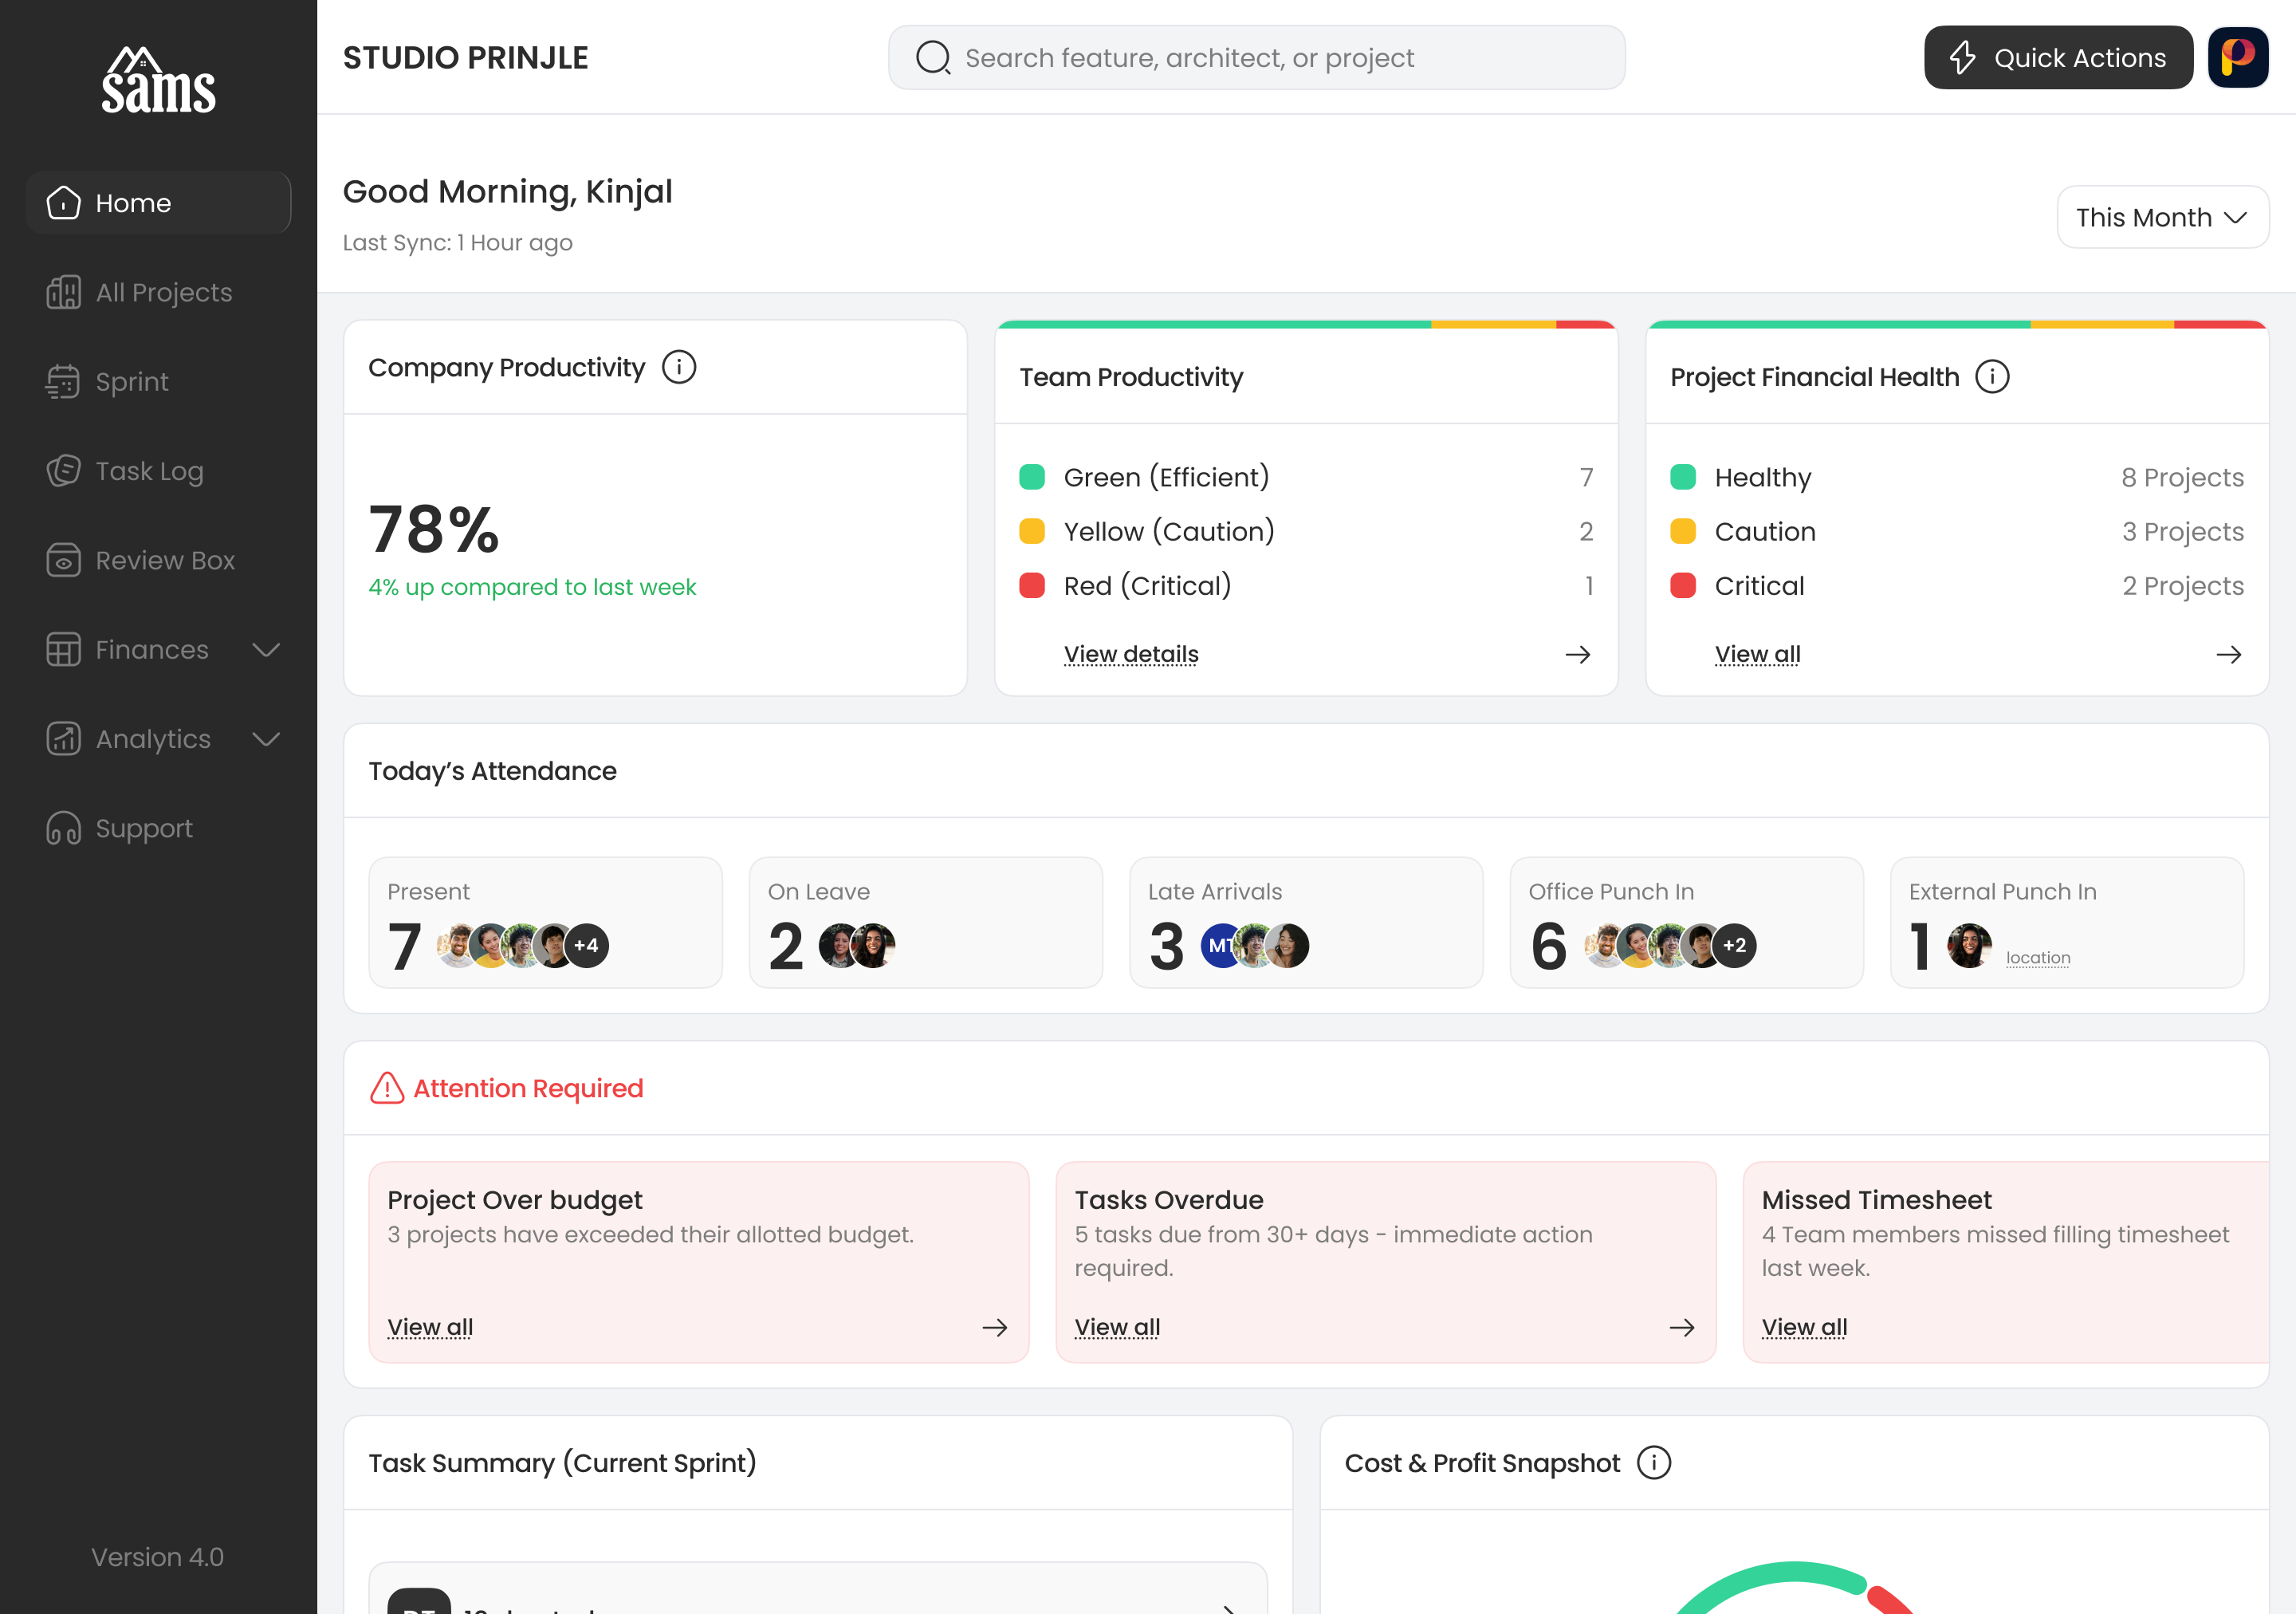The image size is (2296, 1614).
Task: Click the Tasks Overdue arrow icon
Action: click(1681, 1327)
